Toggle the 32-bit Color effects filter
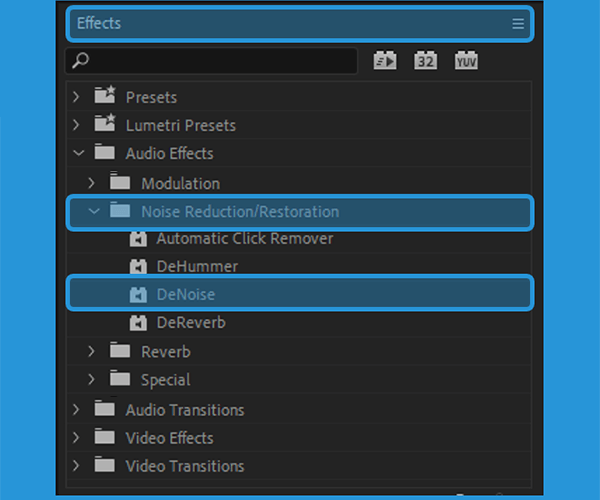This screenshot has height=500, width=600. pyautogui.click(x=426, y=60)
